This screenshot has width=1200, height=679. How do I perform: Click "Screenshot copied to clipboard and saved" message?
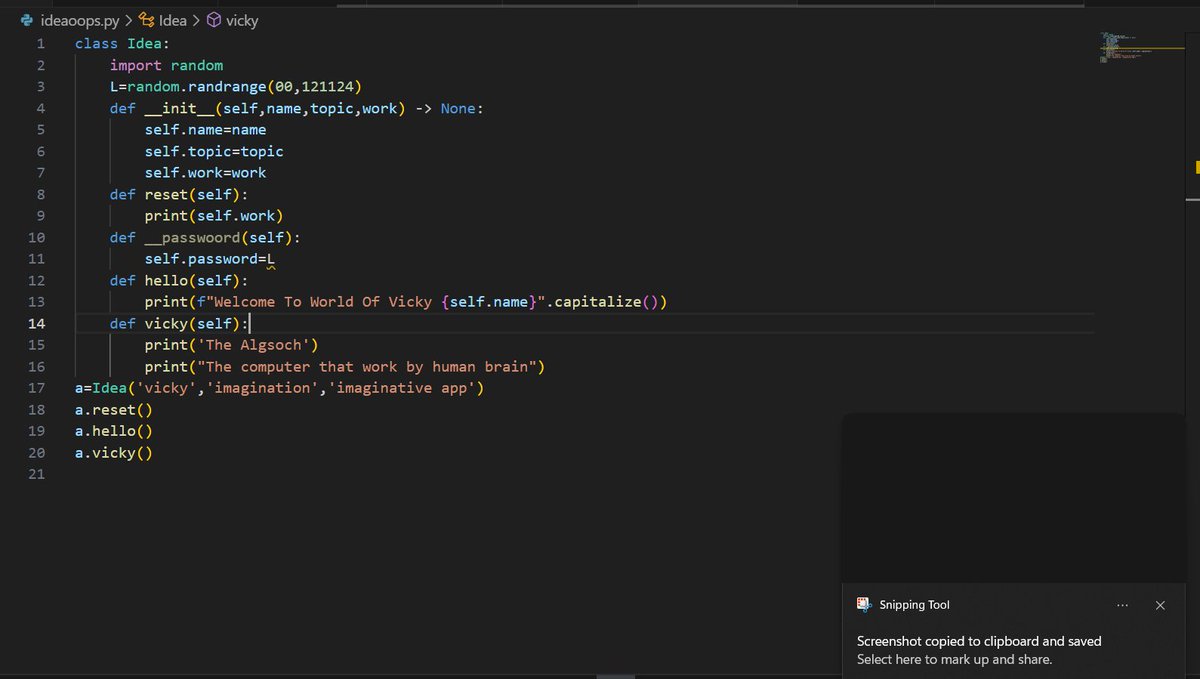pos(979,641)
